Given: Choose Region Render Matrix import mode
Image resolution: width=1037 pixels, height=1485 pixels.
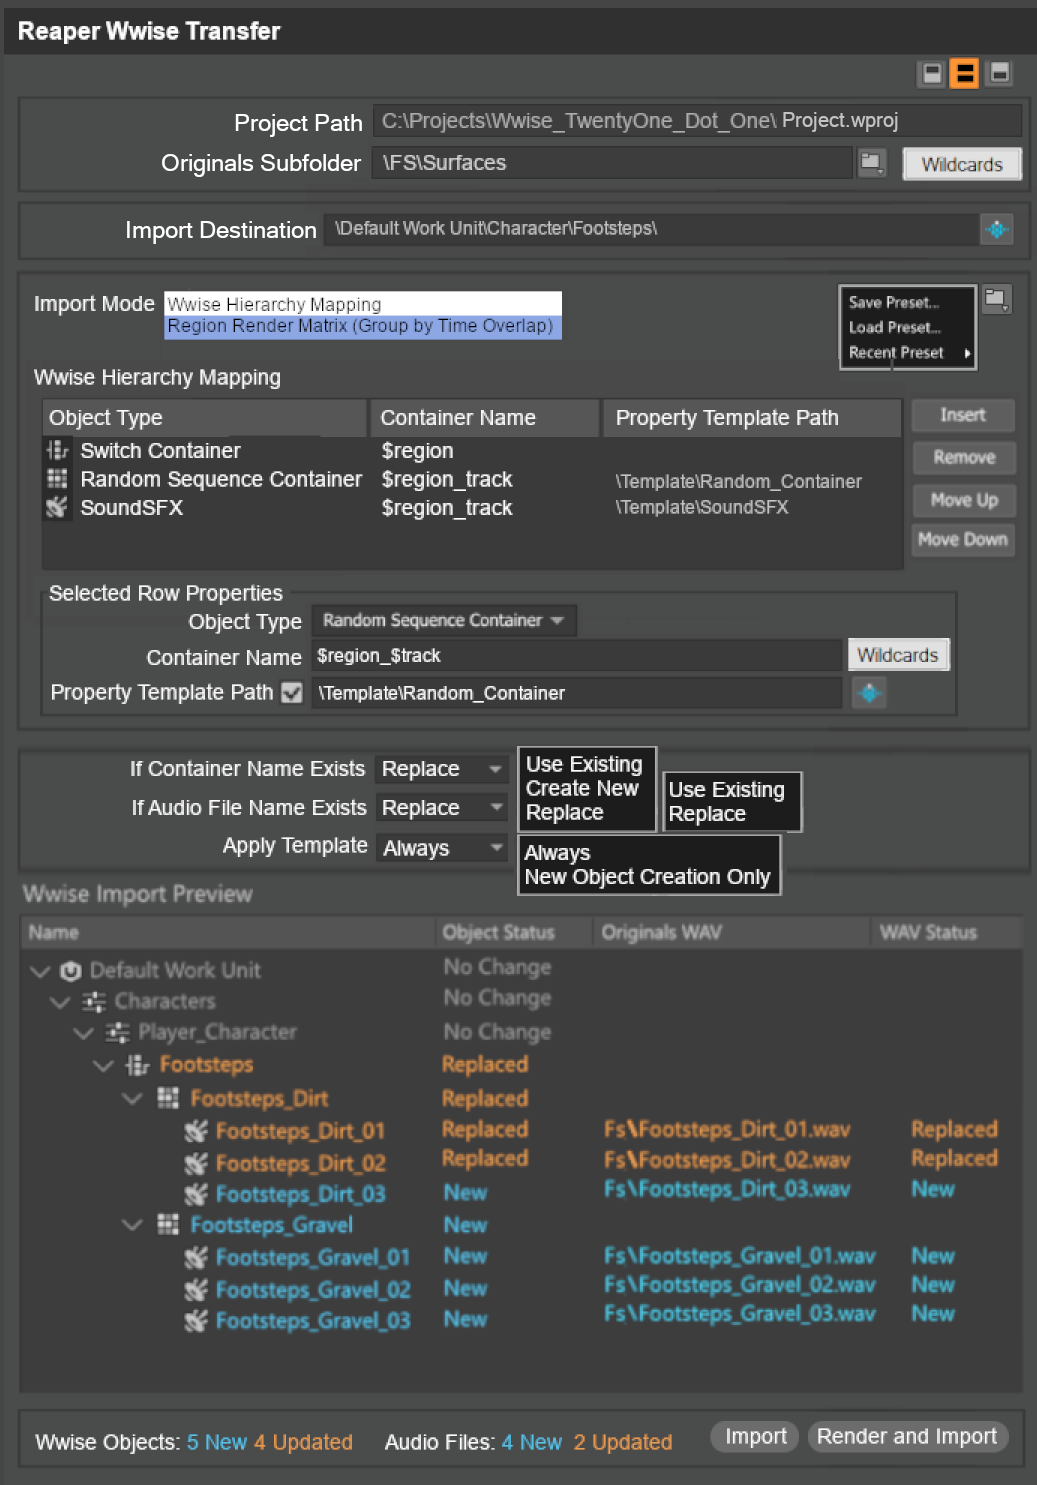Looking at the screenshot, I should click(361, 326).
